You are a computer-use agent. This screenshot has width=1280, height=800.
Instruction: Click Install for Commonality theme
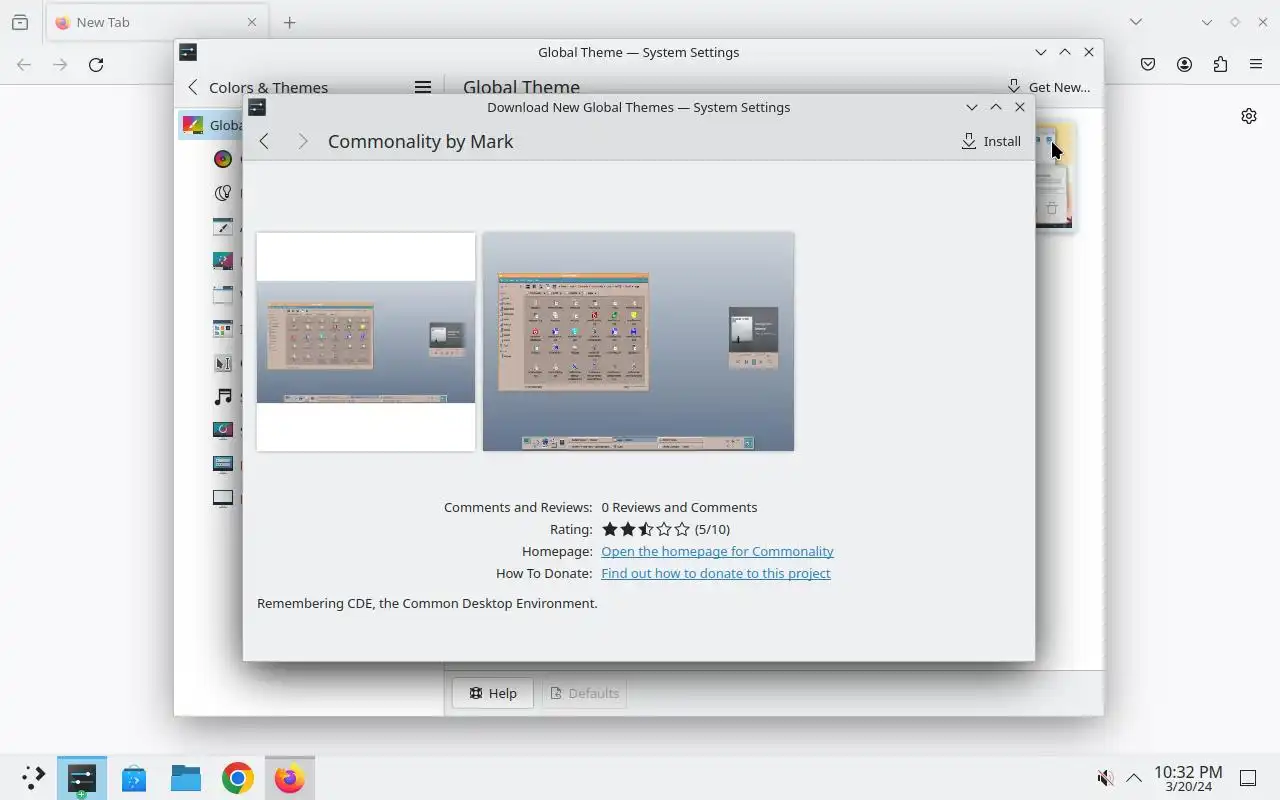coord(991,141)
